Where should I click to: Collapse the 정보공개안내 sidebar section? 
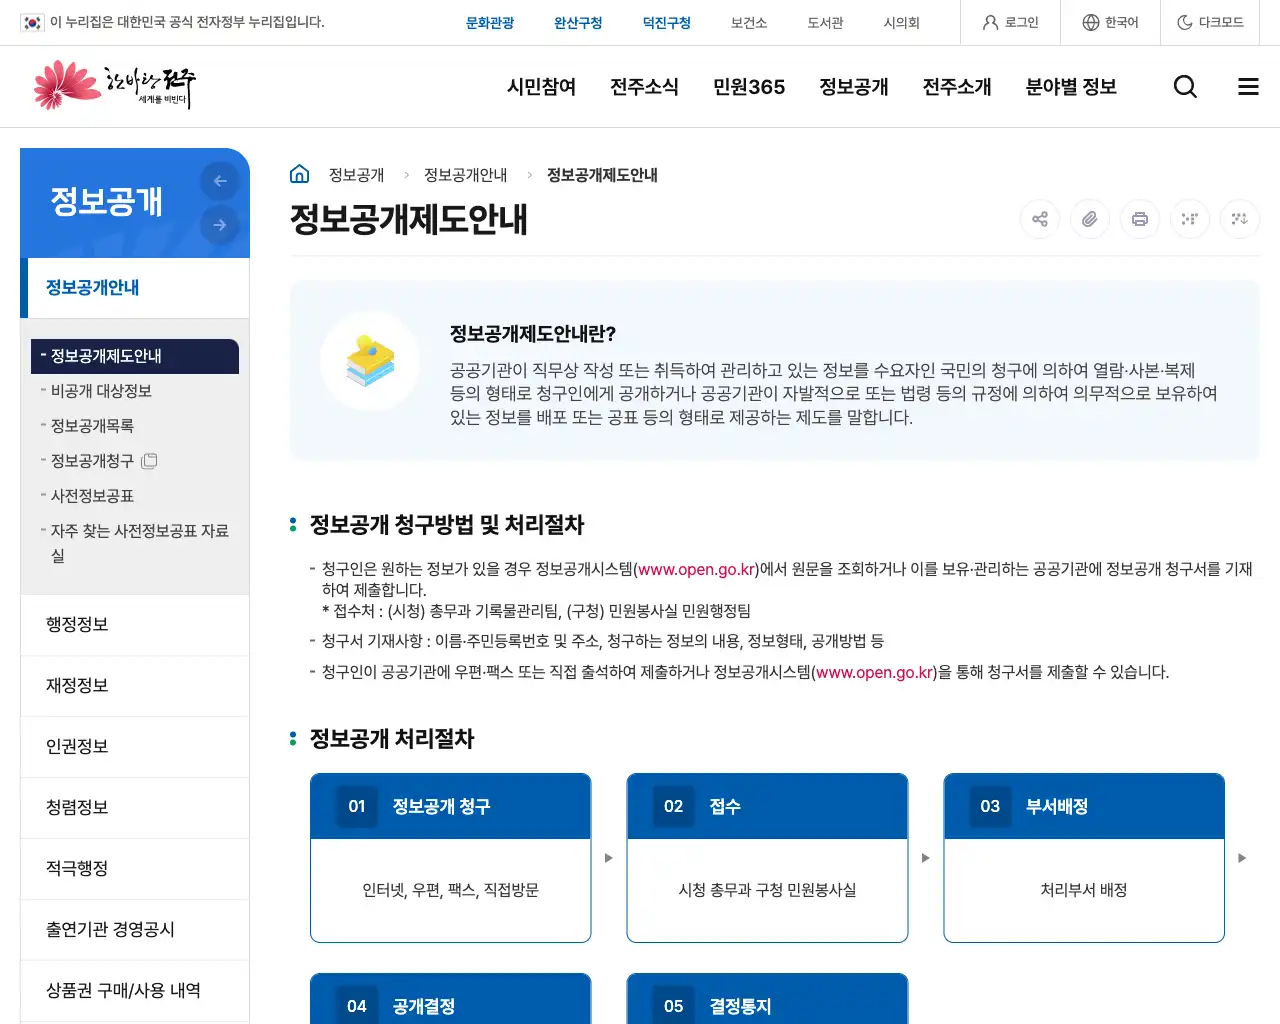pyautogui.click(x=135, y=288)
